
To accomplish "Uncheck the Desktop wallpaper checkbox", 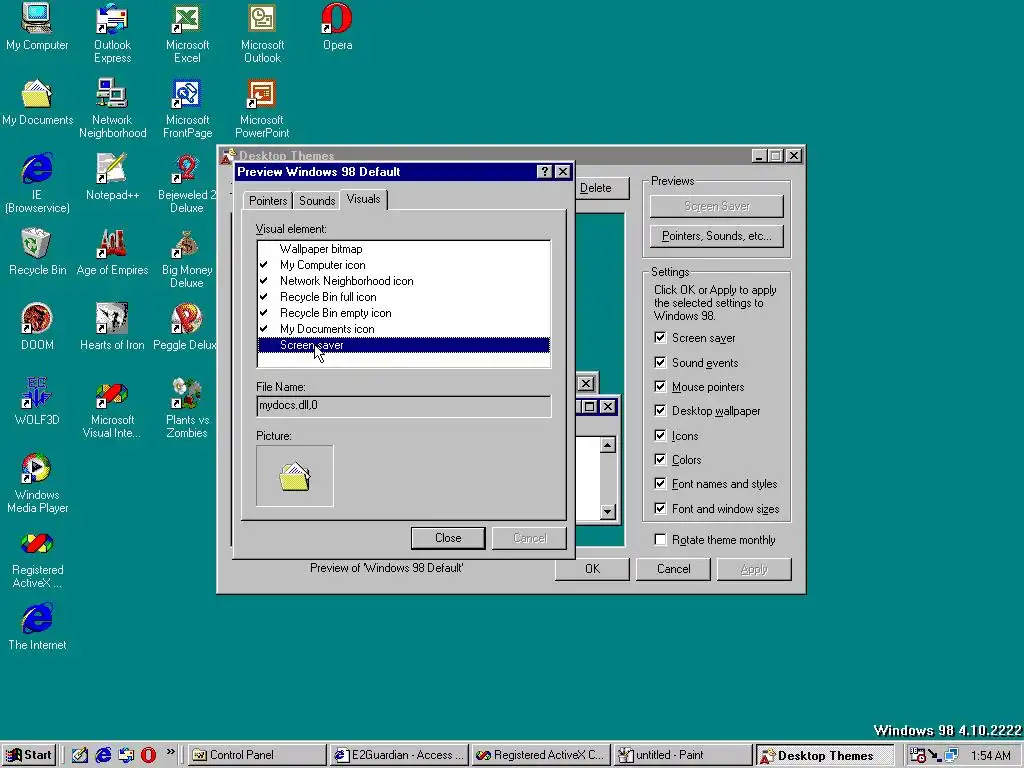I will pyautogui.click(x=660, y=411).
